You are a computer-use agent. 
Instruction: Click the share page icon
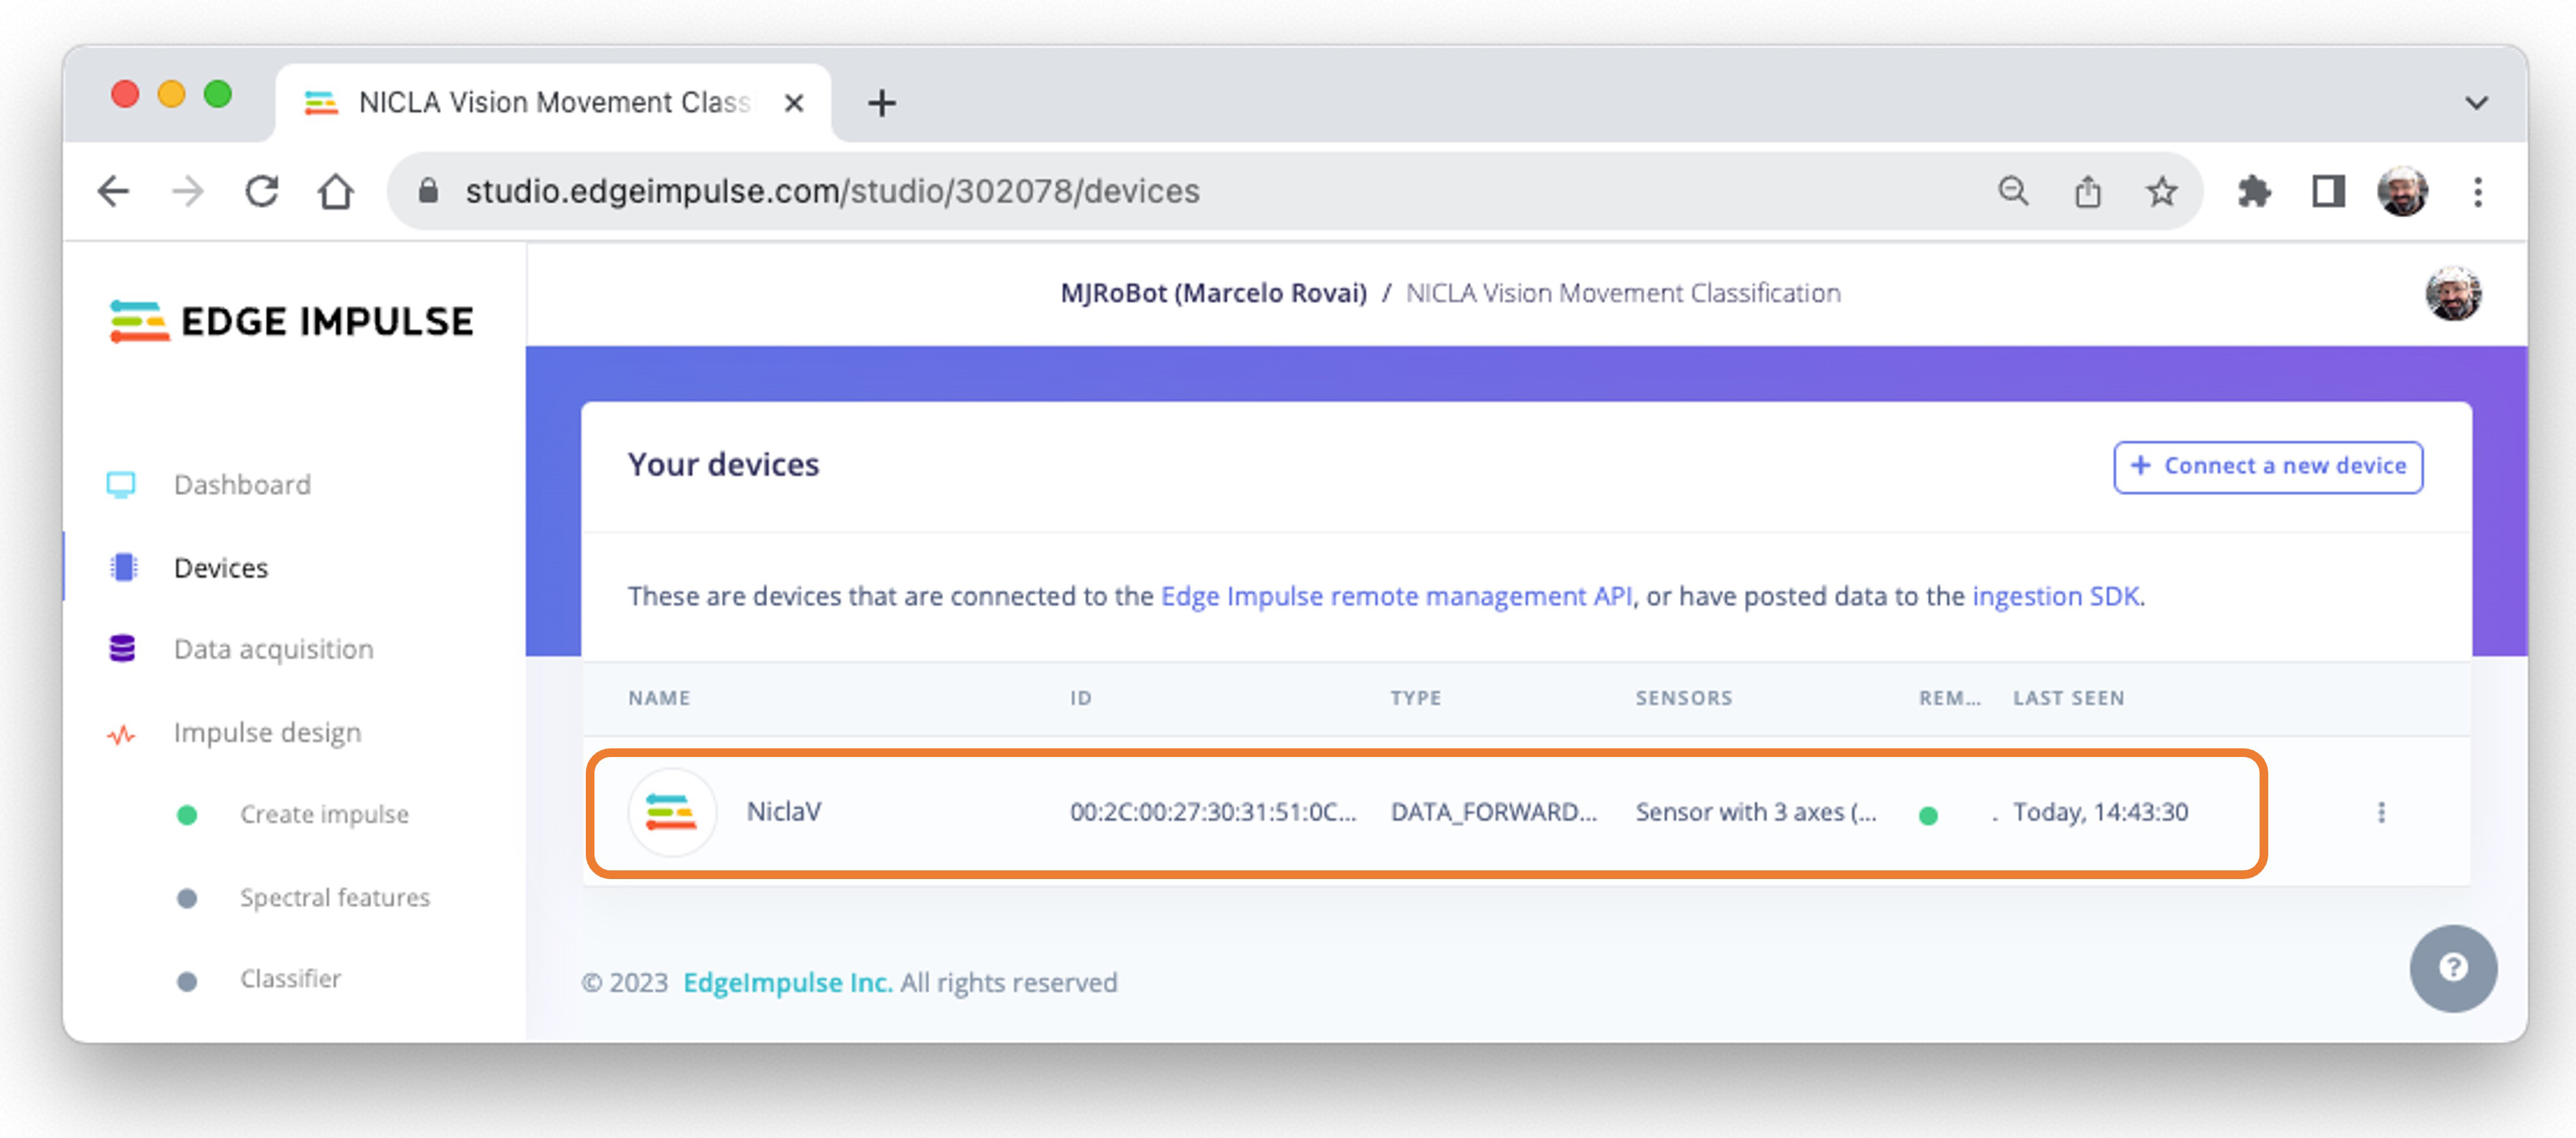coord(2087,191)
